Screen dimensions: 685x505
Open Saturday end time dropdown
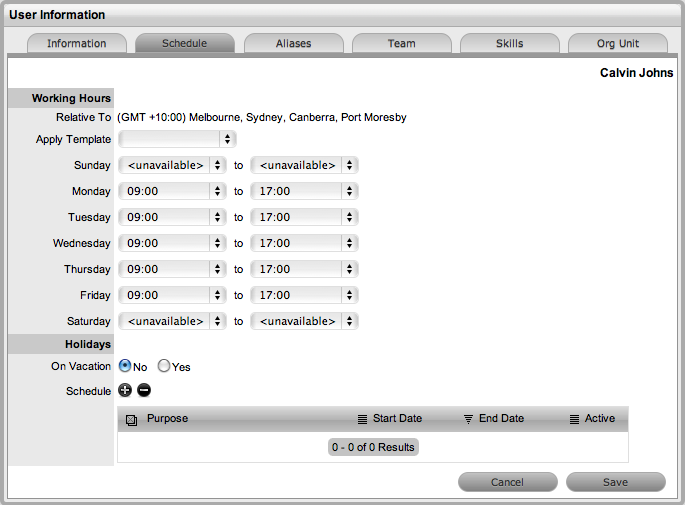tap(304, 321)
